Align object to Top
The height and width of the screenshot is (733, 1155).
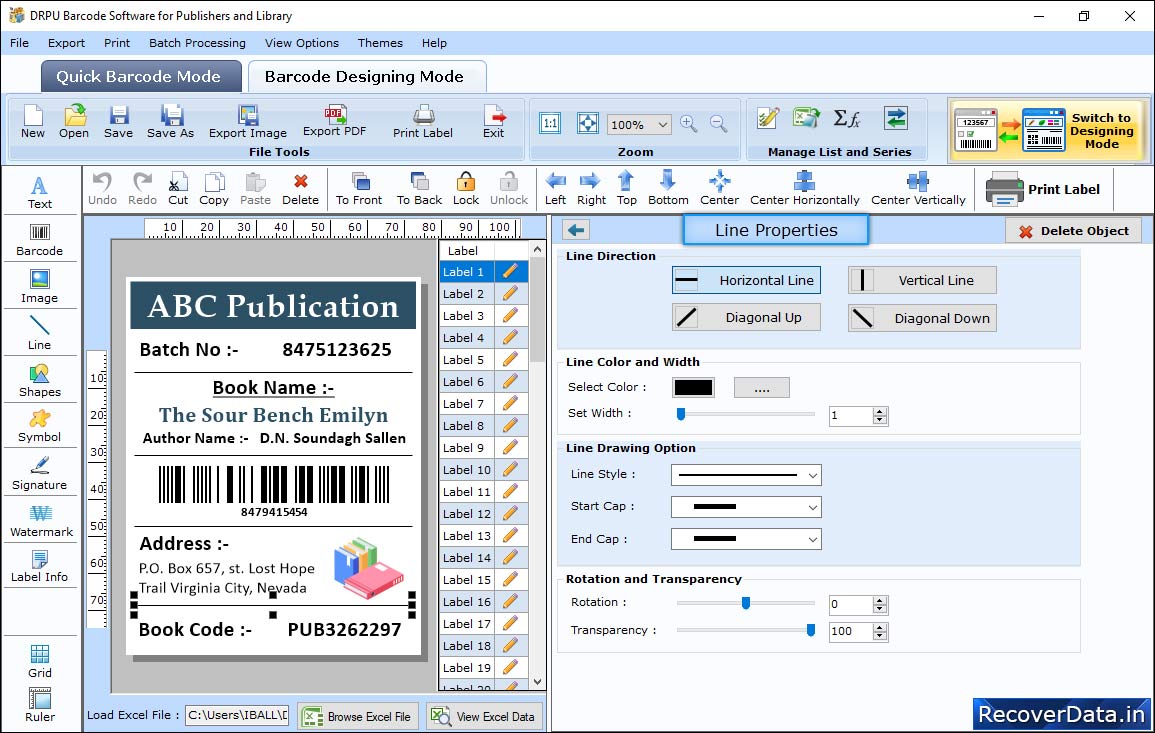(x=627, y=189)
